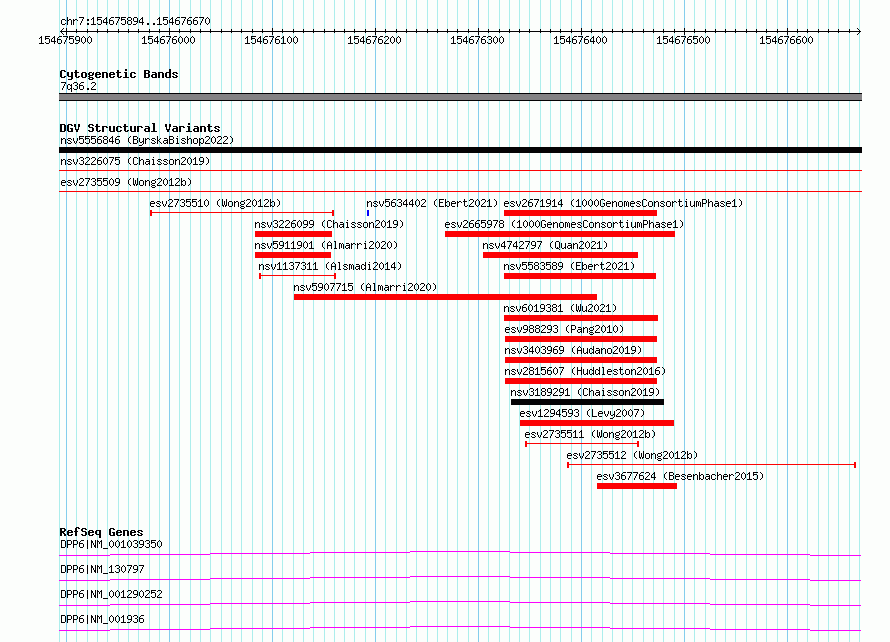Select the 7q36.2 band label
This screenshot has width=890, height=642.
point(78,86)
